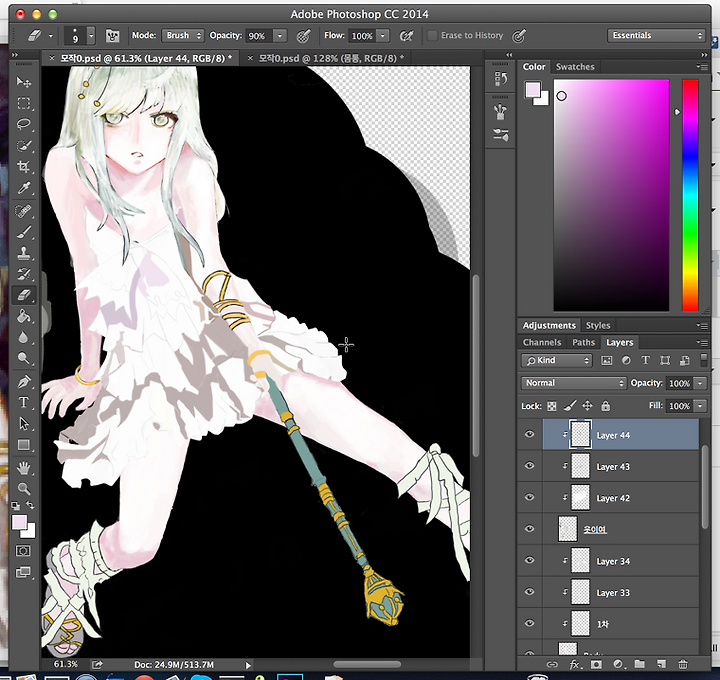This screenshot has width=720, height=680.
Task: Open layer blend mode Normal dropdown
Action: tap(573, 383)
